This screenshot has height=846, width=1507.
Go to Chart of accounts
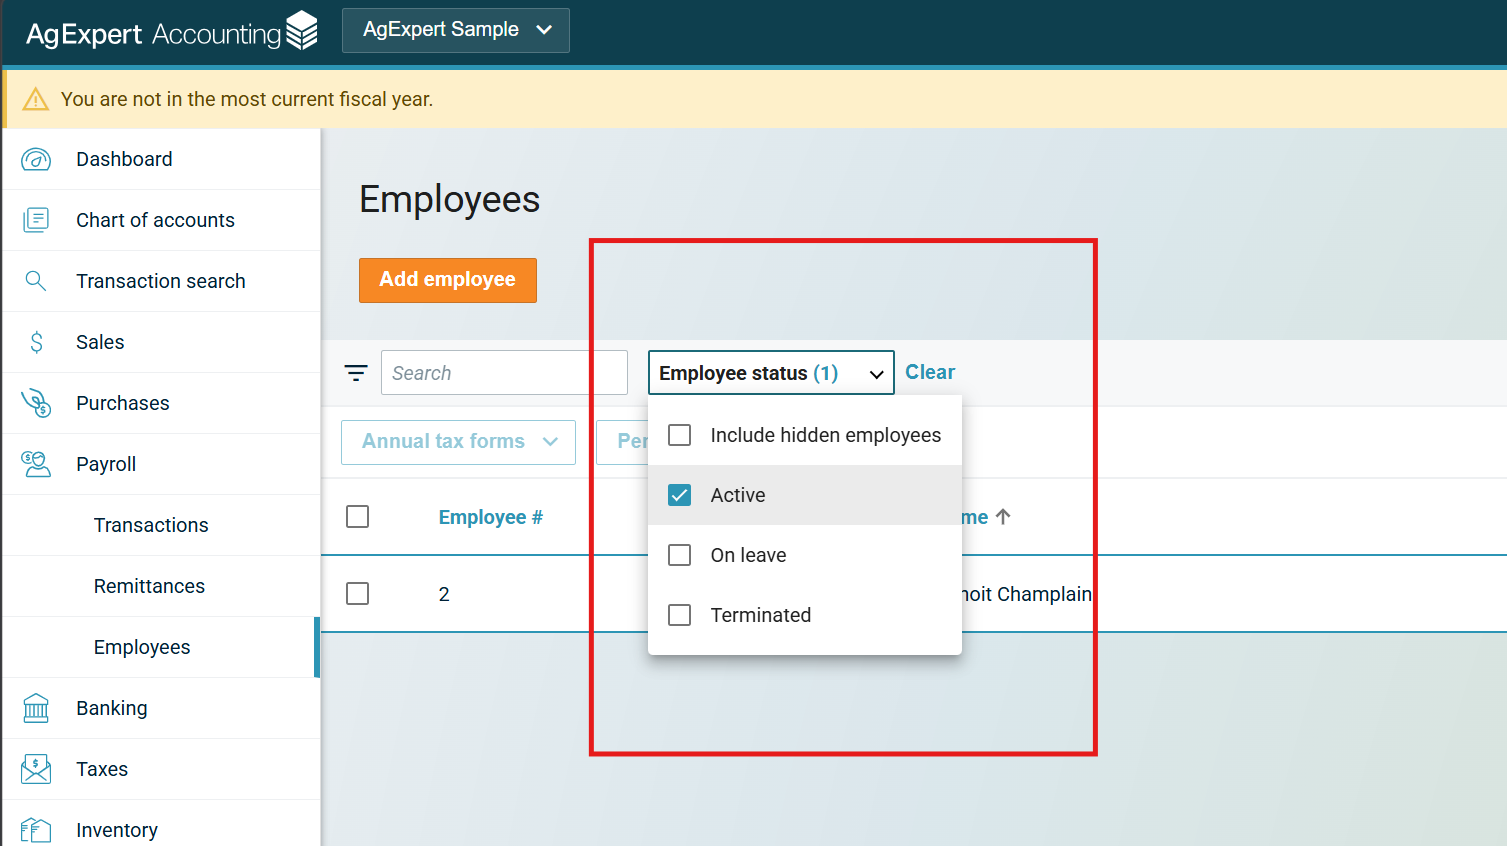click(161, 220)
